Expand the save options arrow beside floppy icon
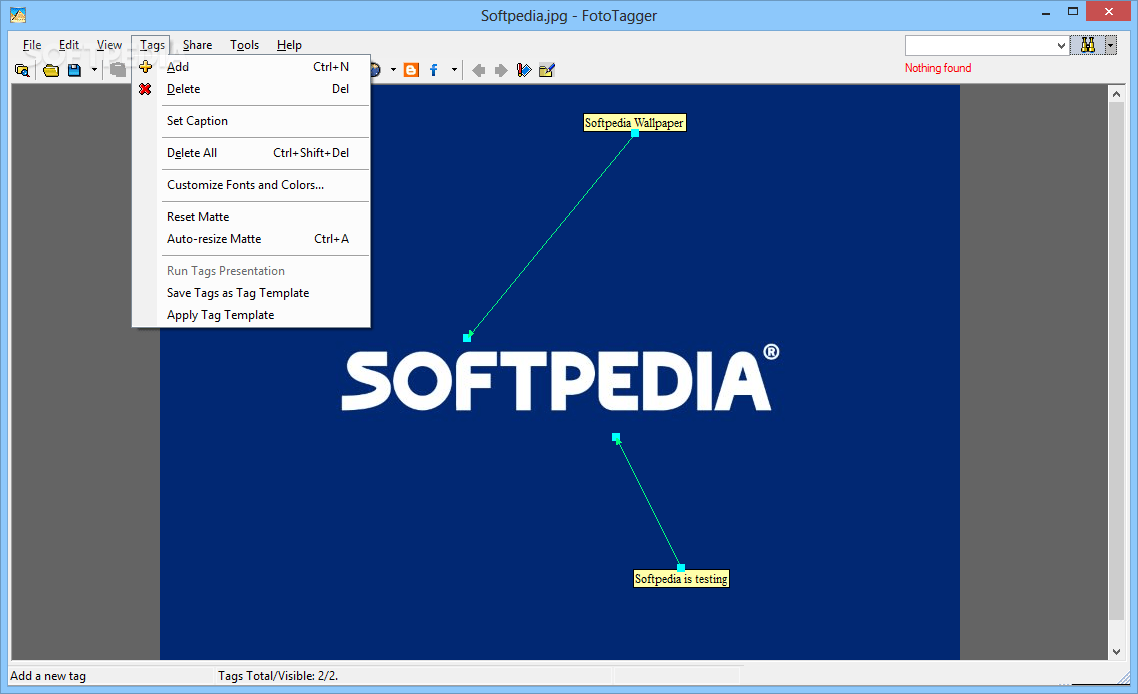Image resolution: width=1138 pixels, height=694 pixels. 94,70
